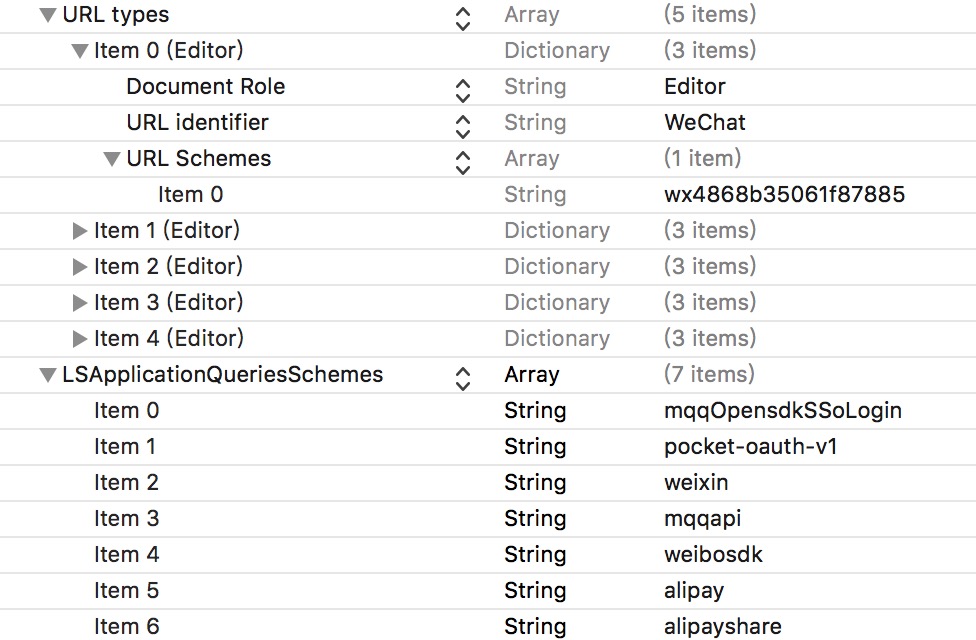
Task: Collapse the URL types array
Action: (x=48, y=15)
